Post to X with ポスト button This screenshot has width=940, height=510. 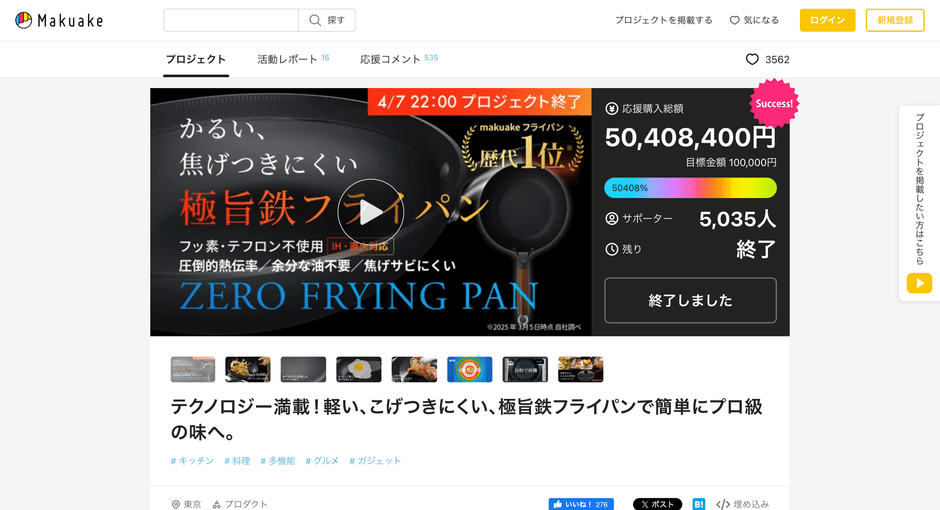pyautogui.click(x=657, y=504)
